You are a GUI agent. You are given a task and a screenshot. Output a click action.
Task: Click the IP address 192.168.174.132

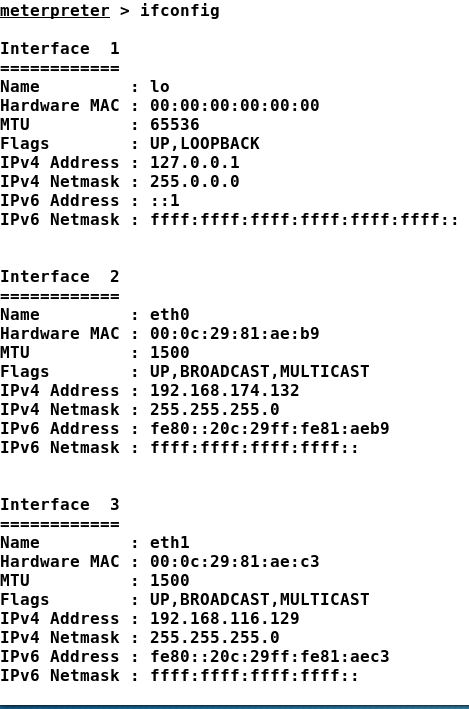[225, 390]
